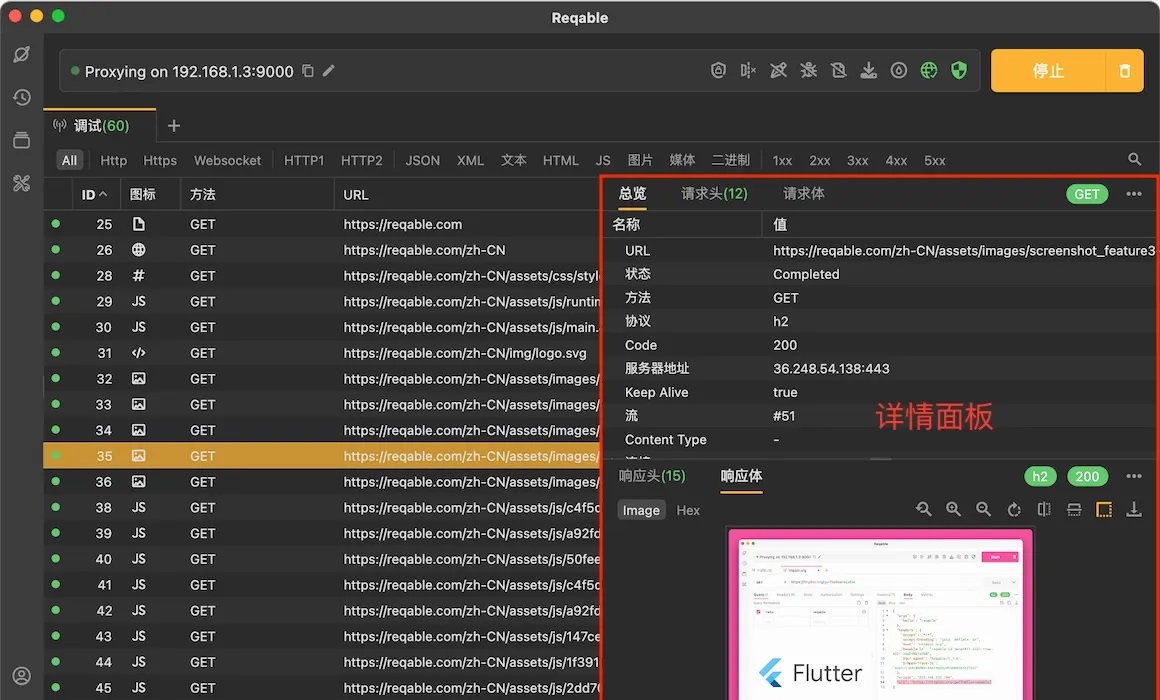Sort the list by the ID column
This screenshot has height=700, width=1160.
[x=94, y=195]
